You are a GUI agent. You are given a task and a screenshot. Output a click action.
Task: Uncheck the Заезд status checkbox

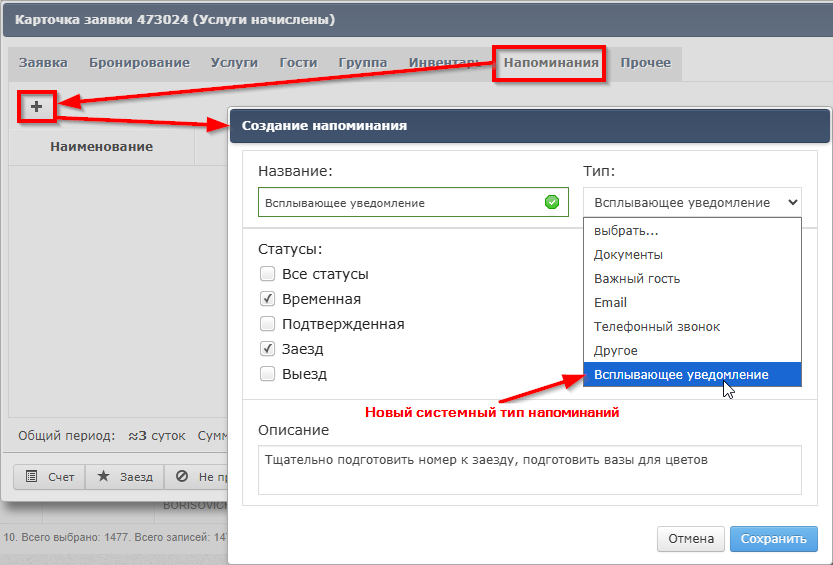pos(267,349)
